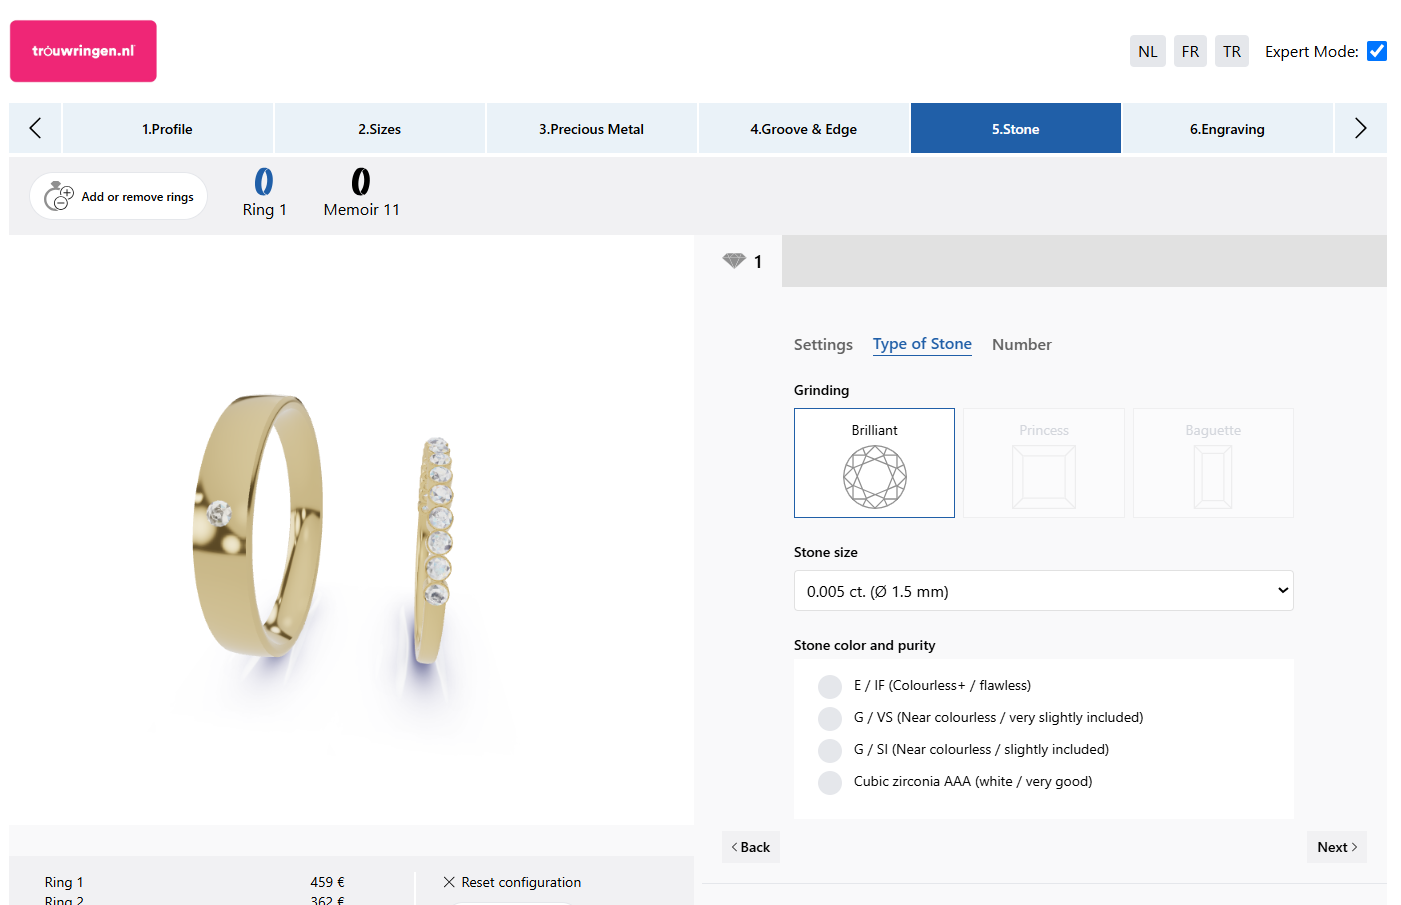1401x905 pixels.
Task: Open the stone size dropdown
Action: click(1043, 590)
